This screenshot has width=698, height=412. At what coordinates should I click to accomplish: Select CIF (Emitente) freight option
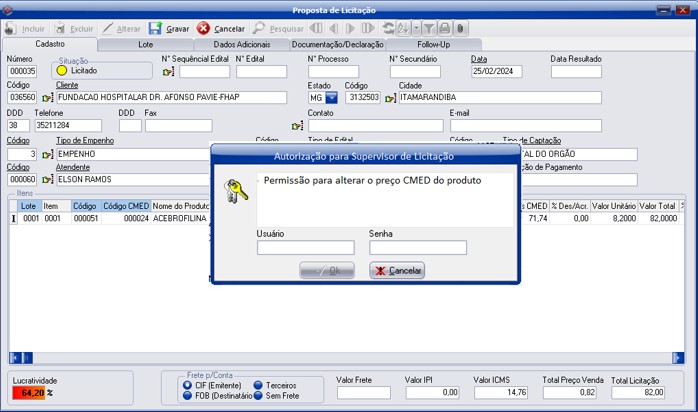187,385
